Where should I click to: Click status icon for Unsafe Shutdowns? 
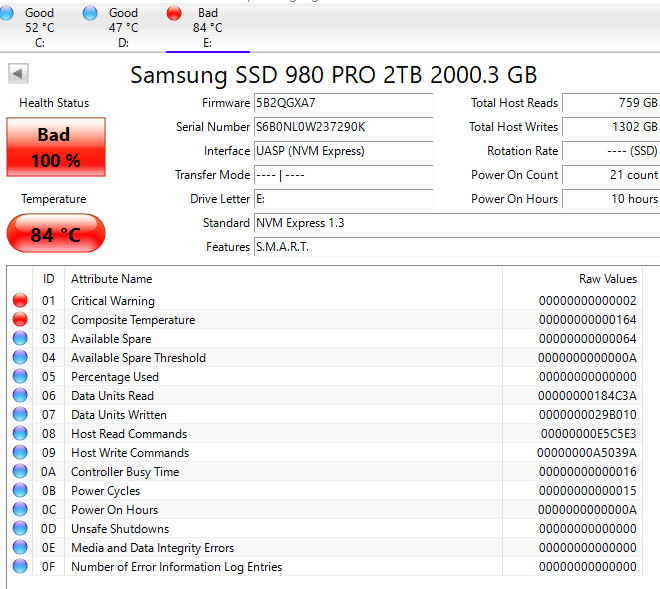click(x=20, y=528)
